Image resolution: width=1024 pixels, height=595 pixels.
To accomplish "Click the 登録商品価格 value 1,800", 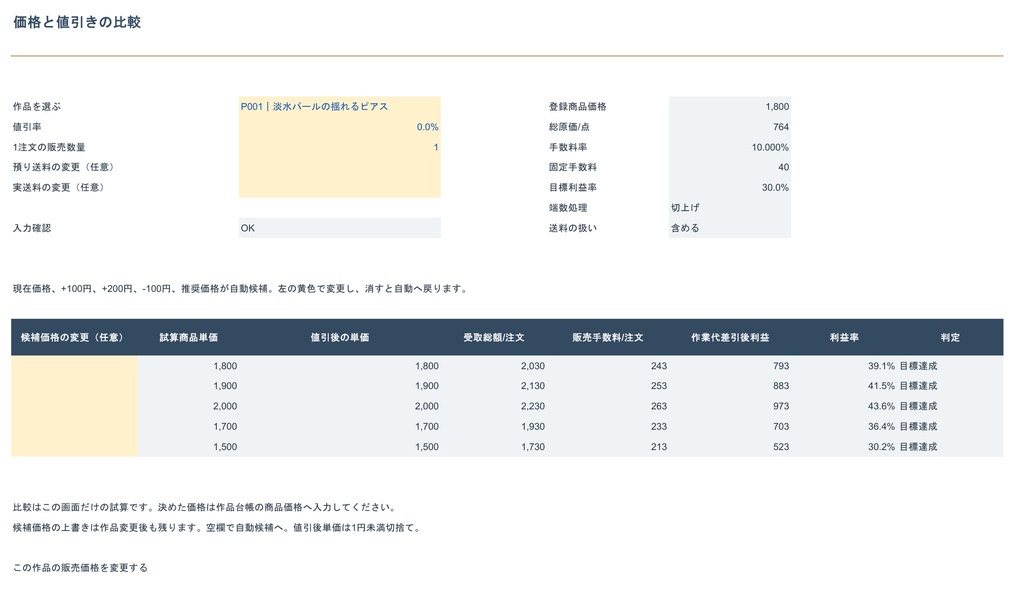I will coord(729,106).
